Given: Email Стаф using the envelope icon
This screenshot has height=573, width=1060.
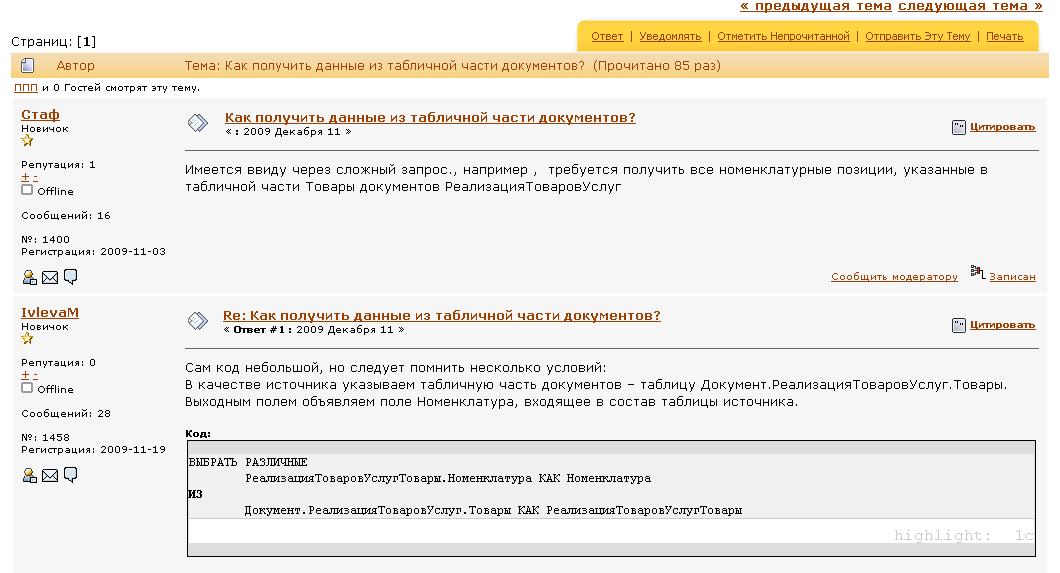Looking at the screenshot, I should click(50, 277).
